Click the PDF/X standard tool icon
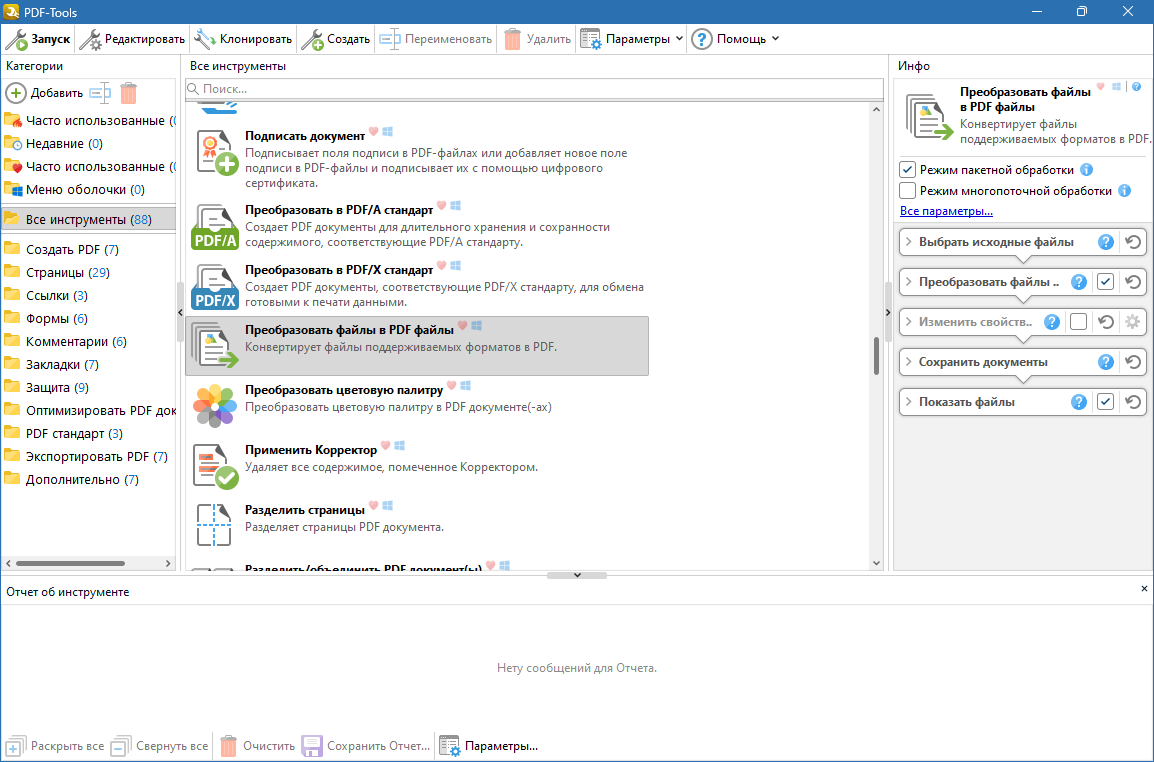Image resolution: width=1154 pixels, height=762 pixels. 215,286
